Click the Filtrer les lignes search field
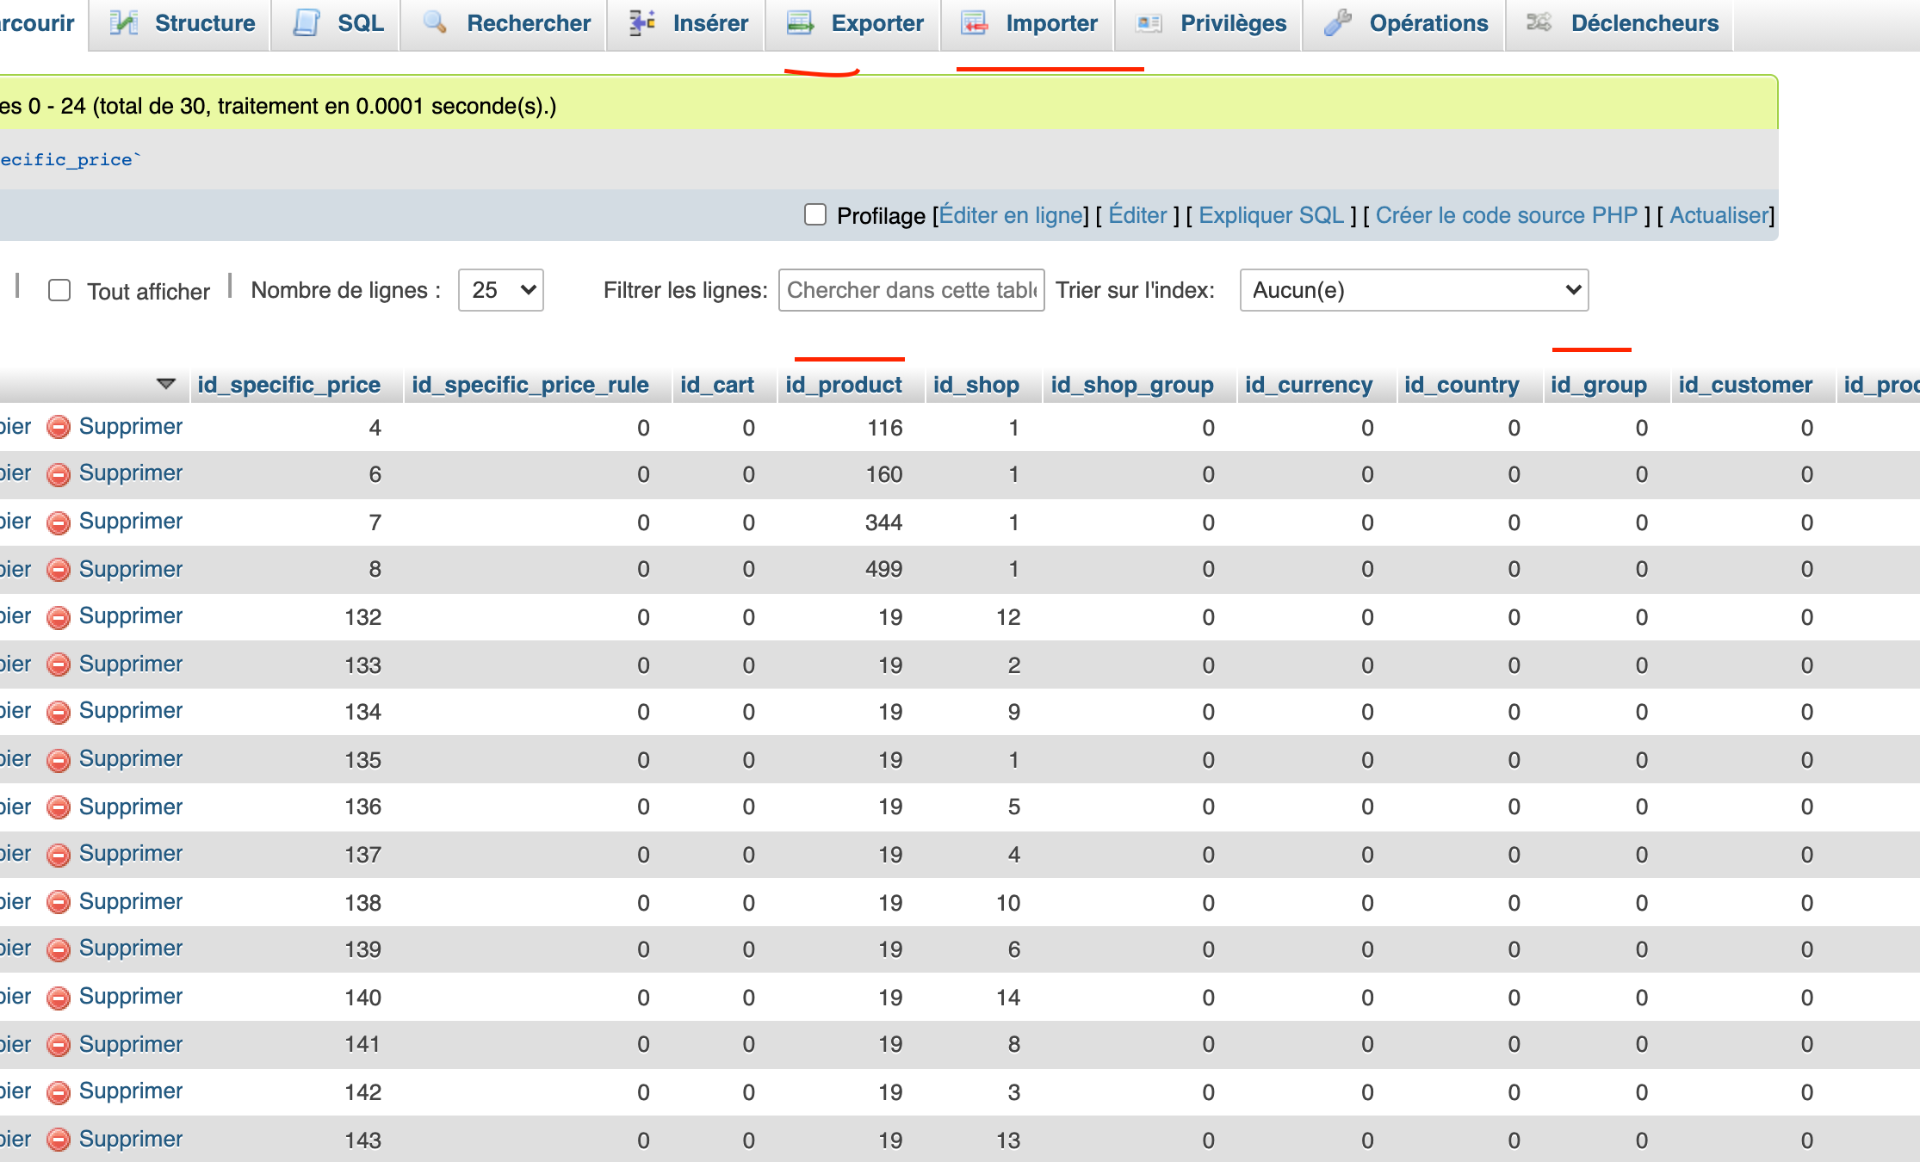1920x1162 pixels. pyautogui.click(x=911, y=290)
